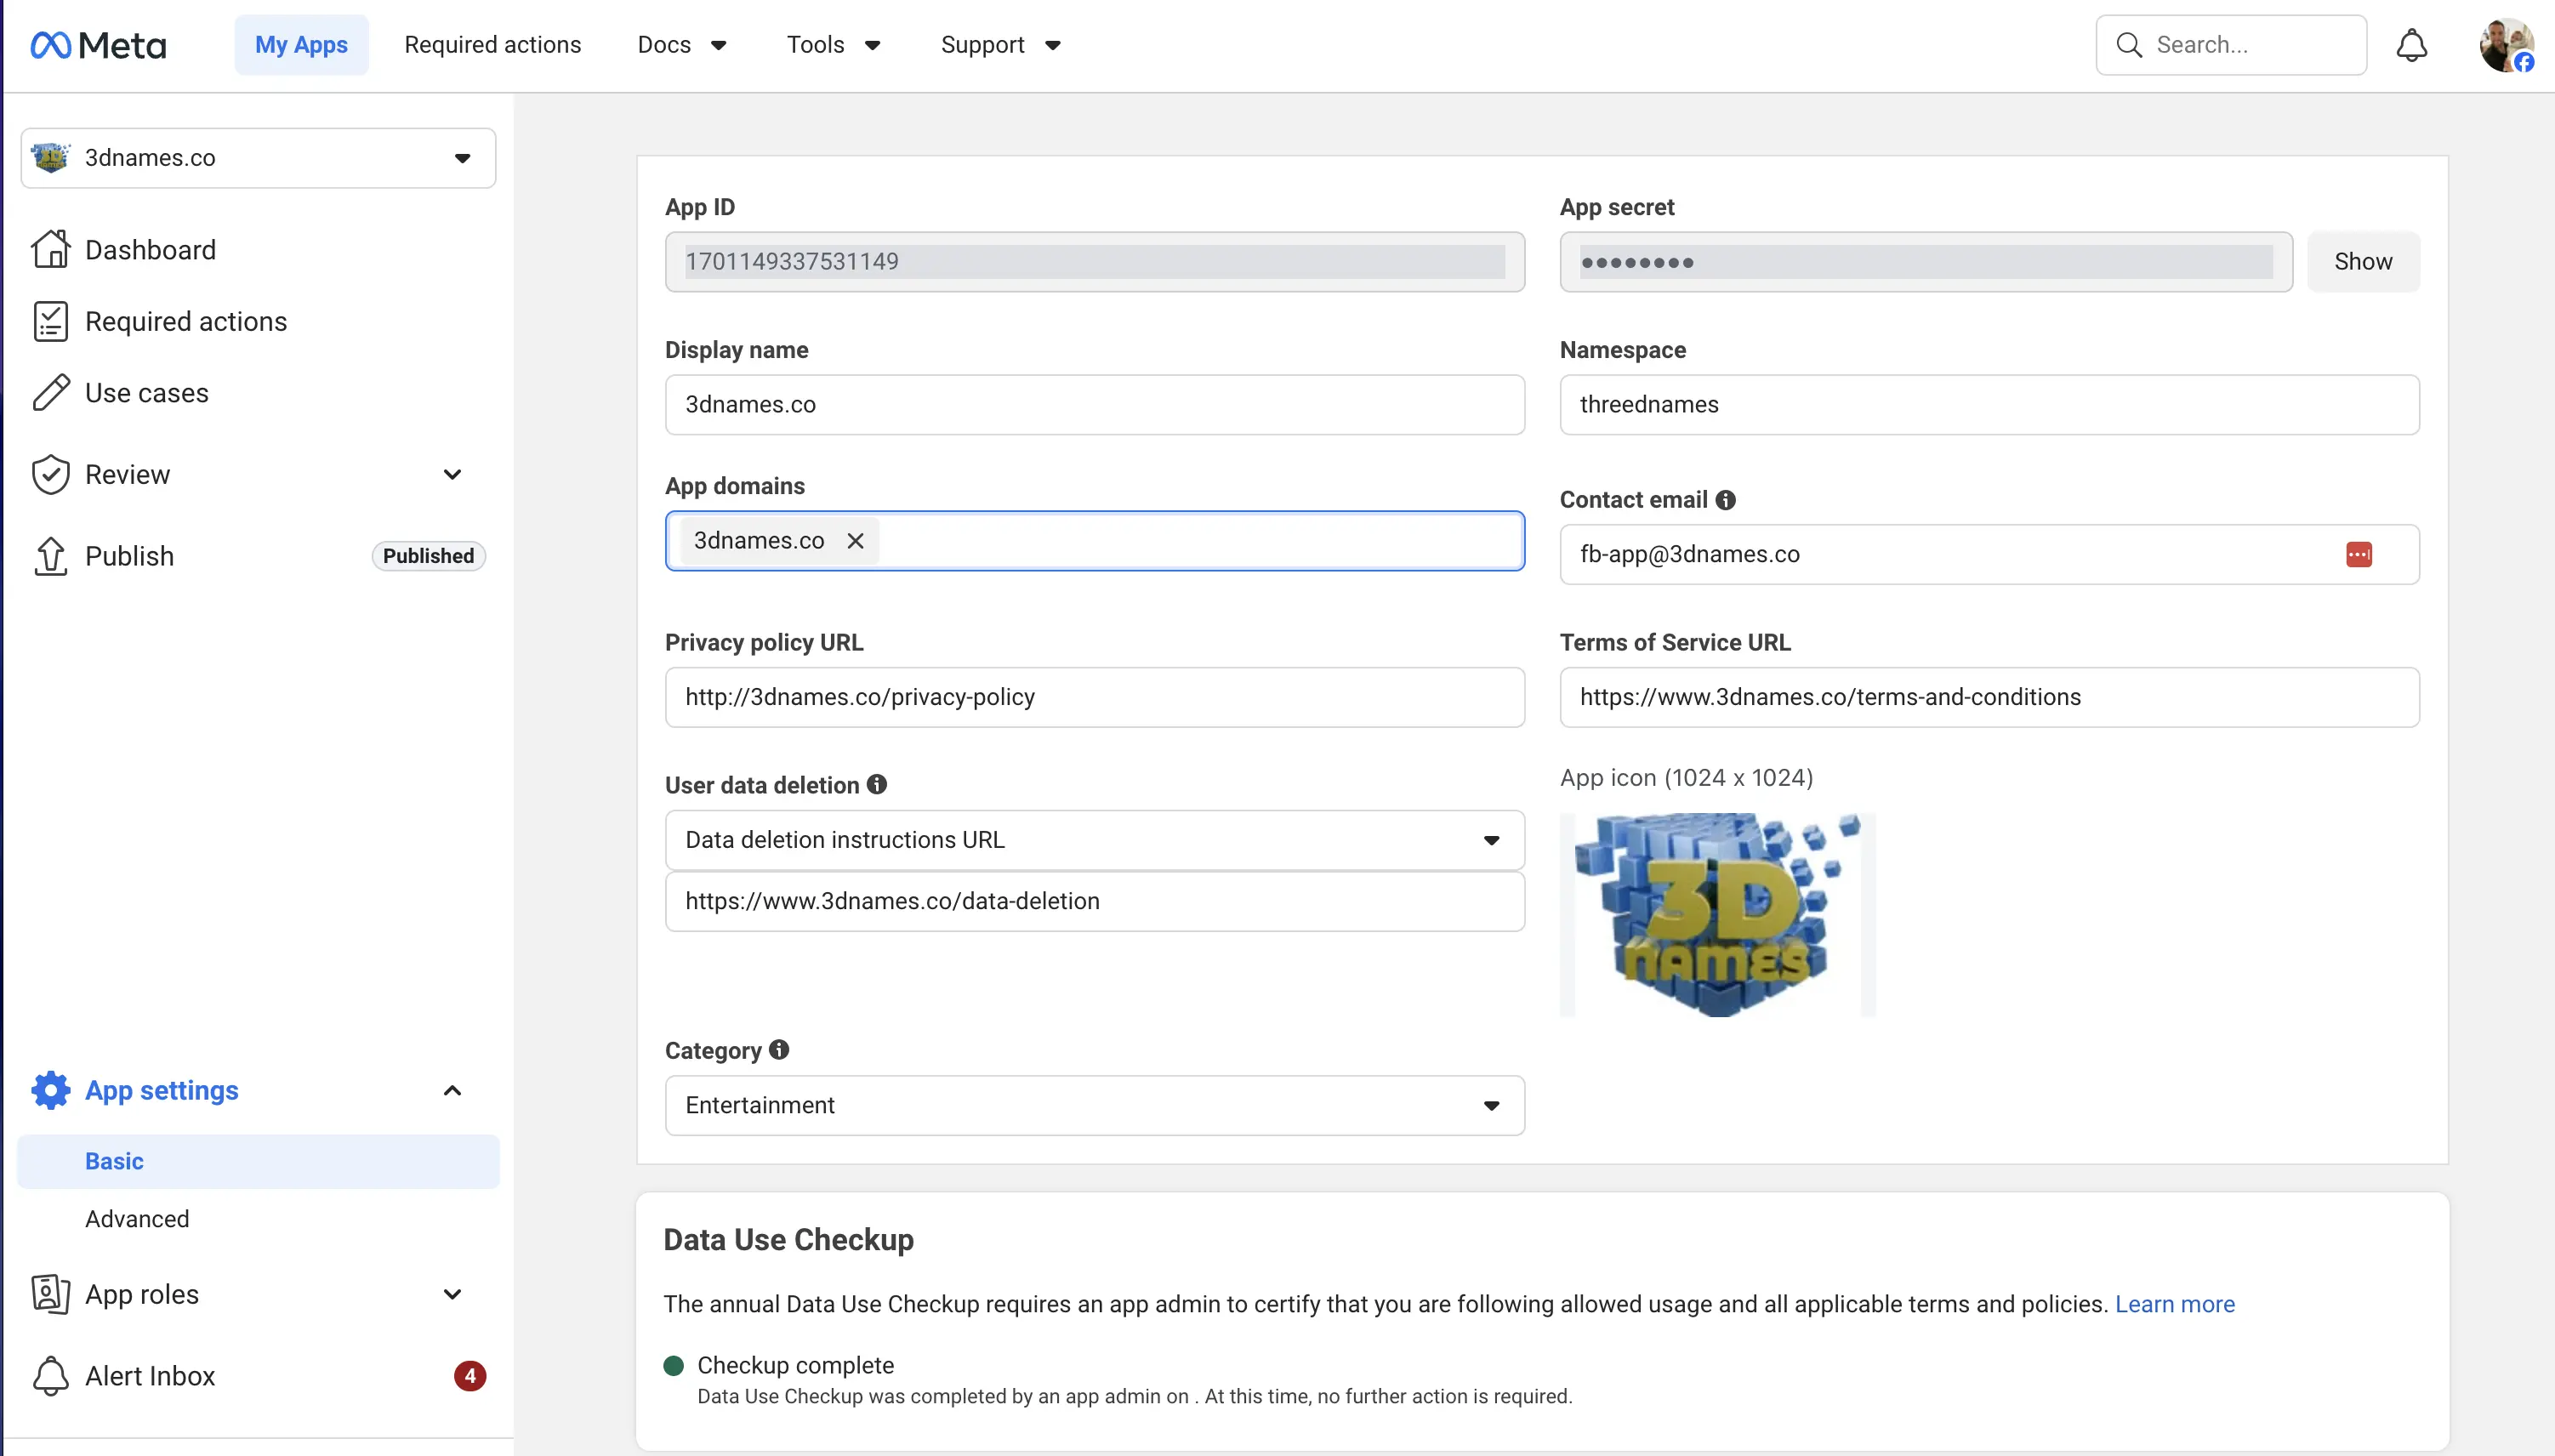Remove the 3dnames.co app domain tag

tap(855, 541)
